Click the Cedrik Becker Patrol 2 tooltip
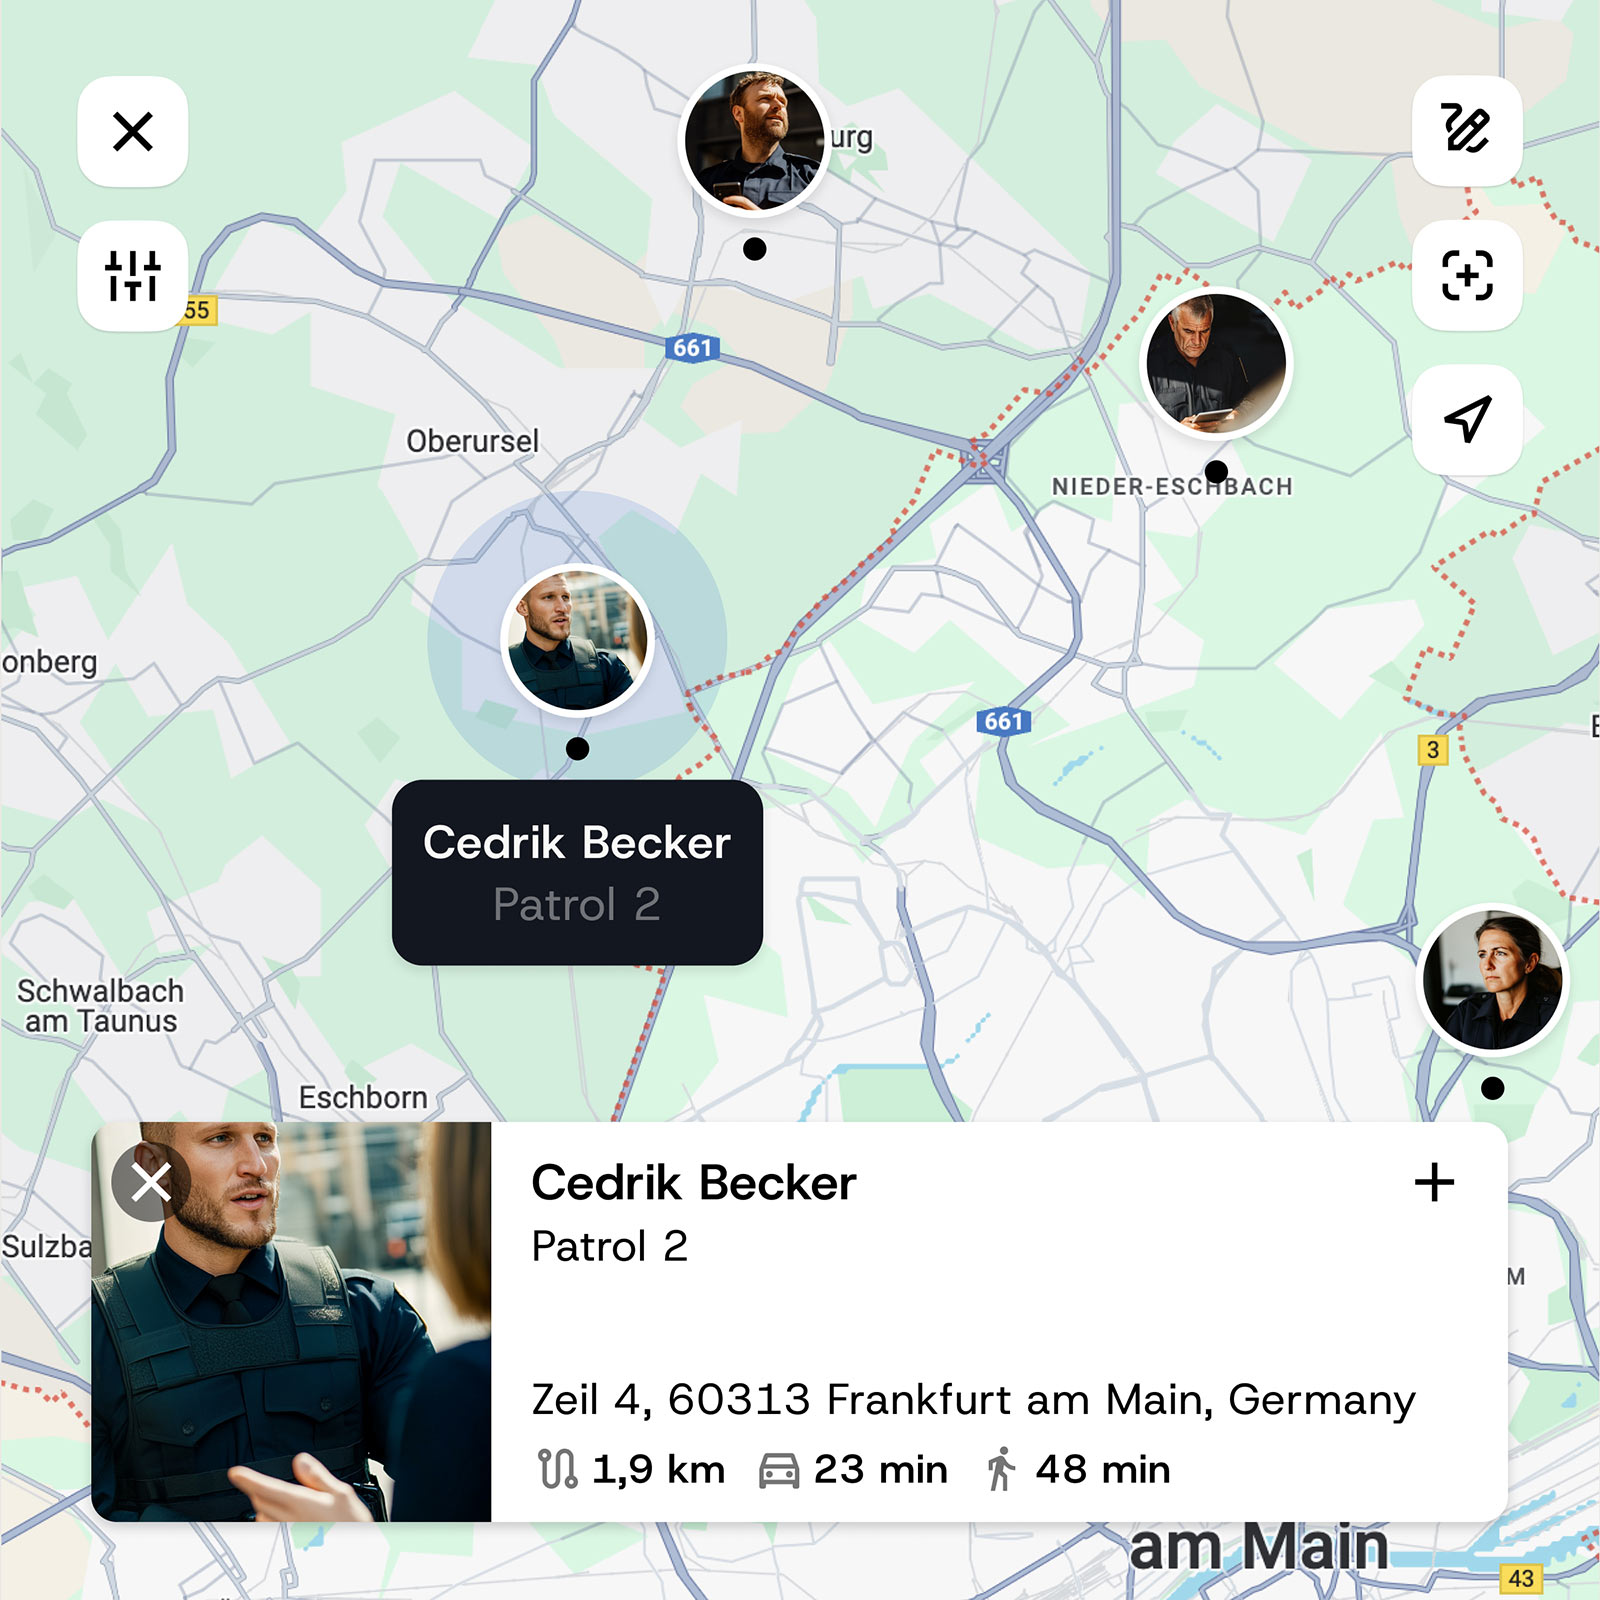This screenshot has width=1600, height=1600. pos(577,872)
